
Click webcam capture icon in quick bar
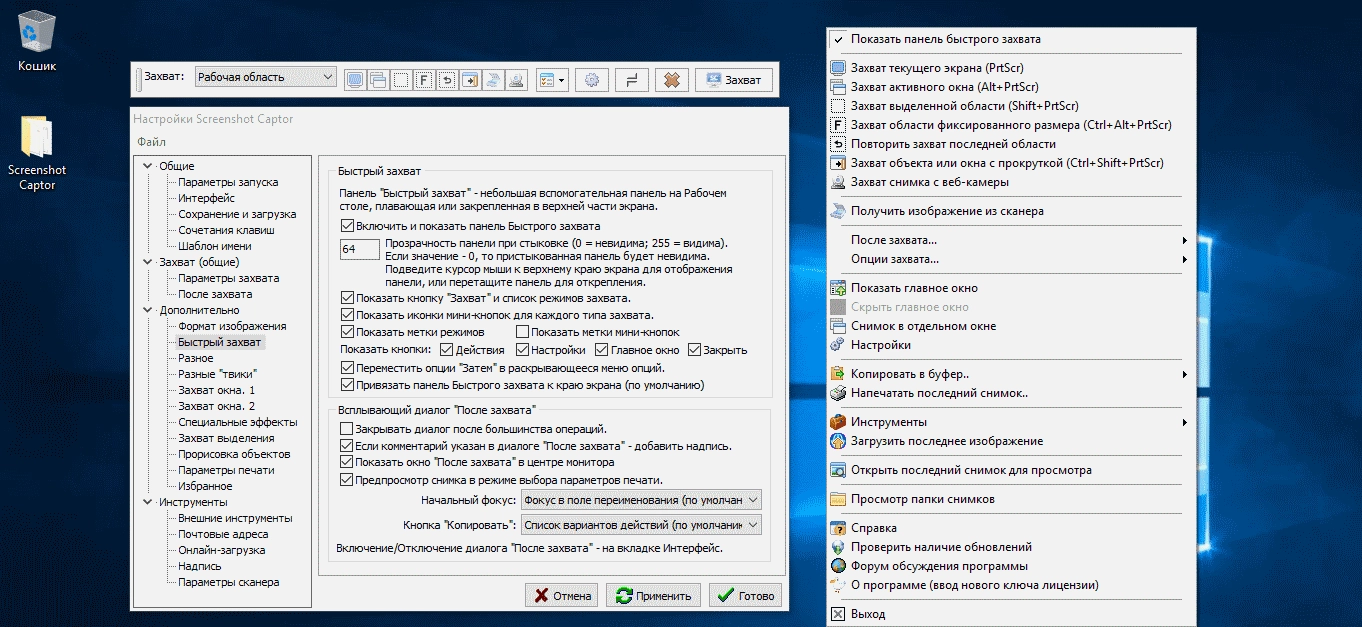pos(516,80)
